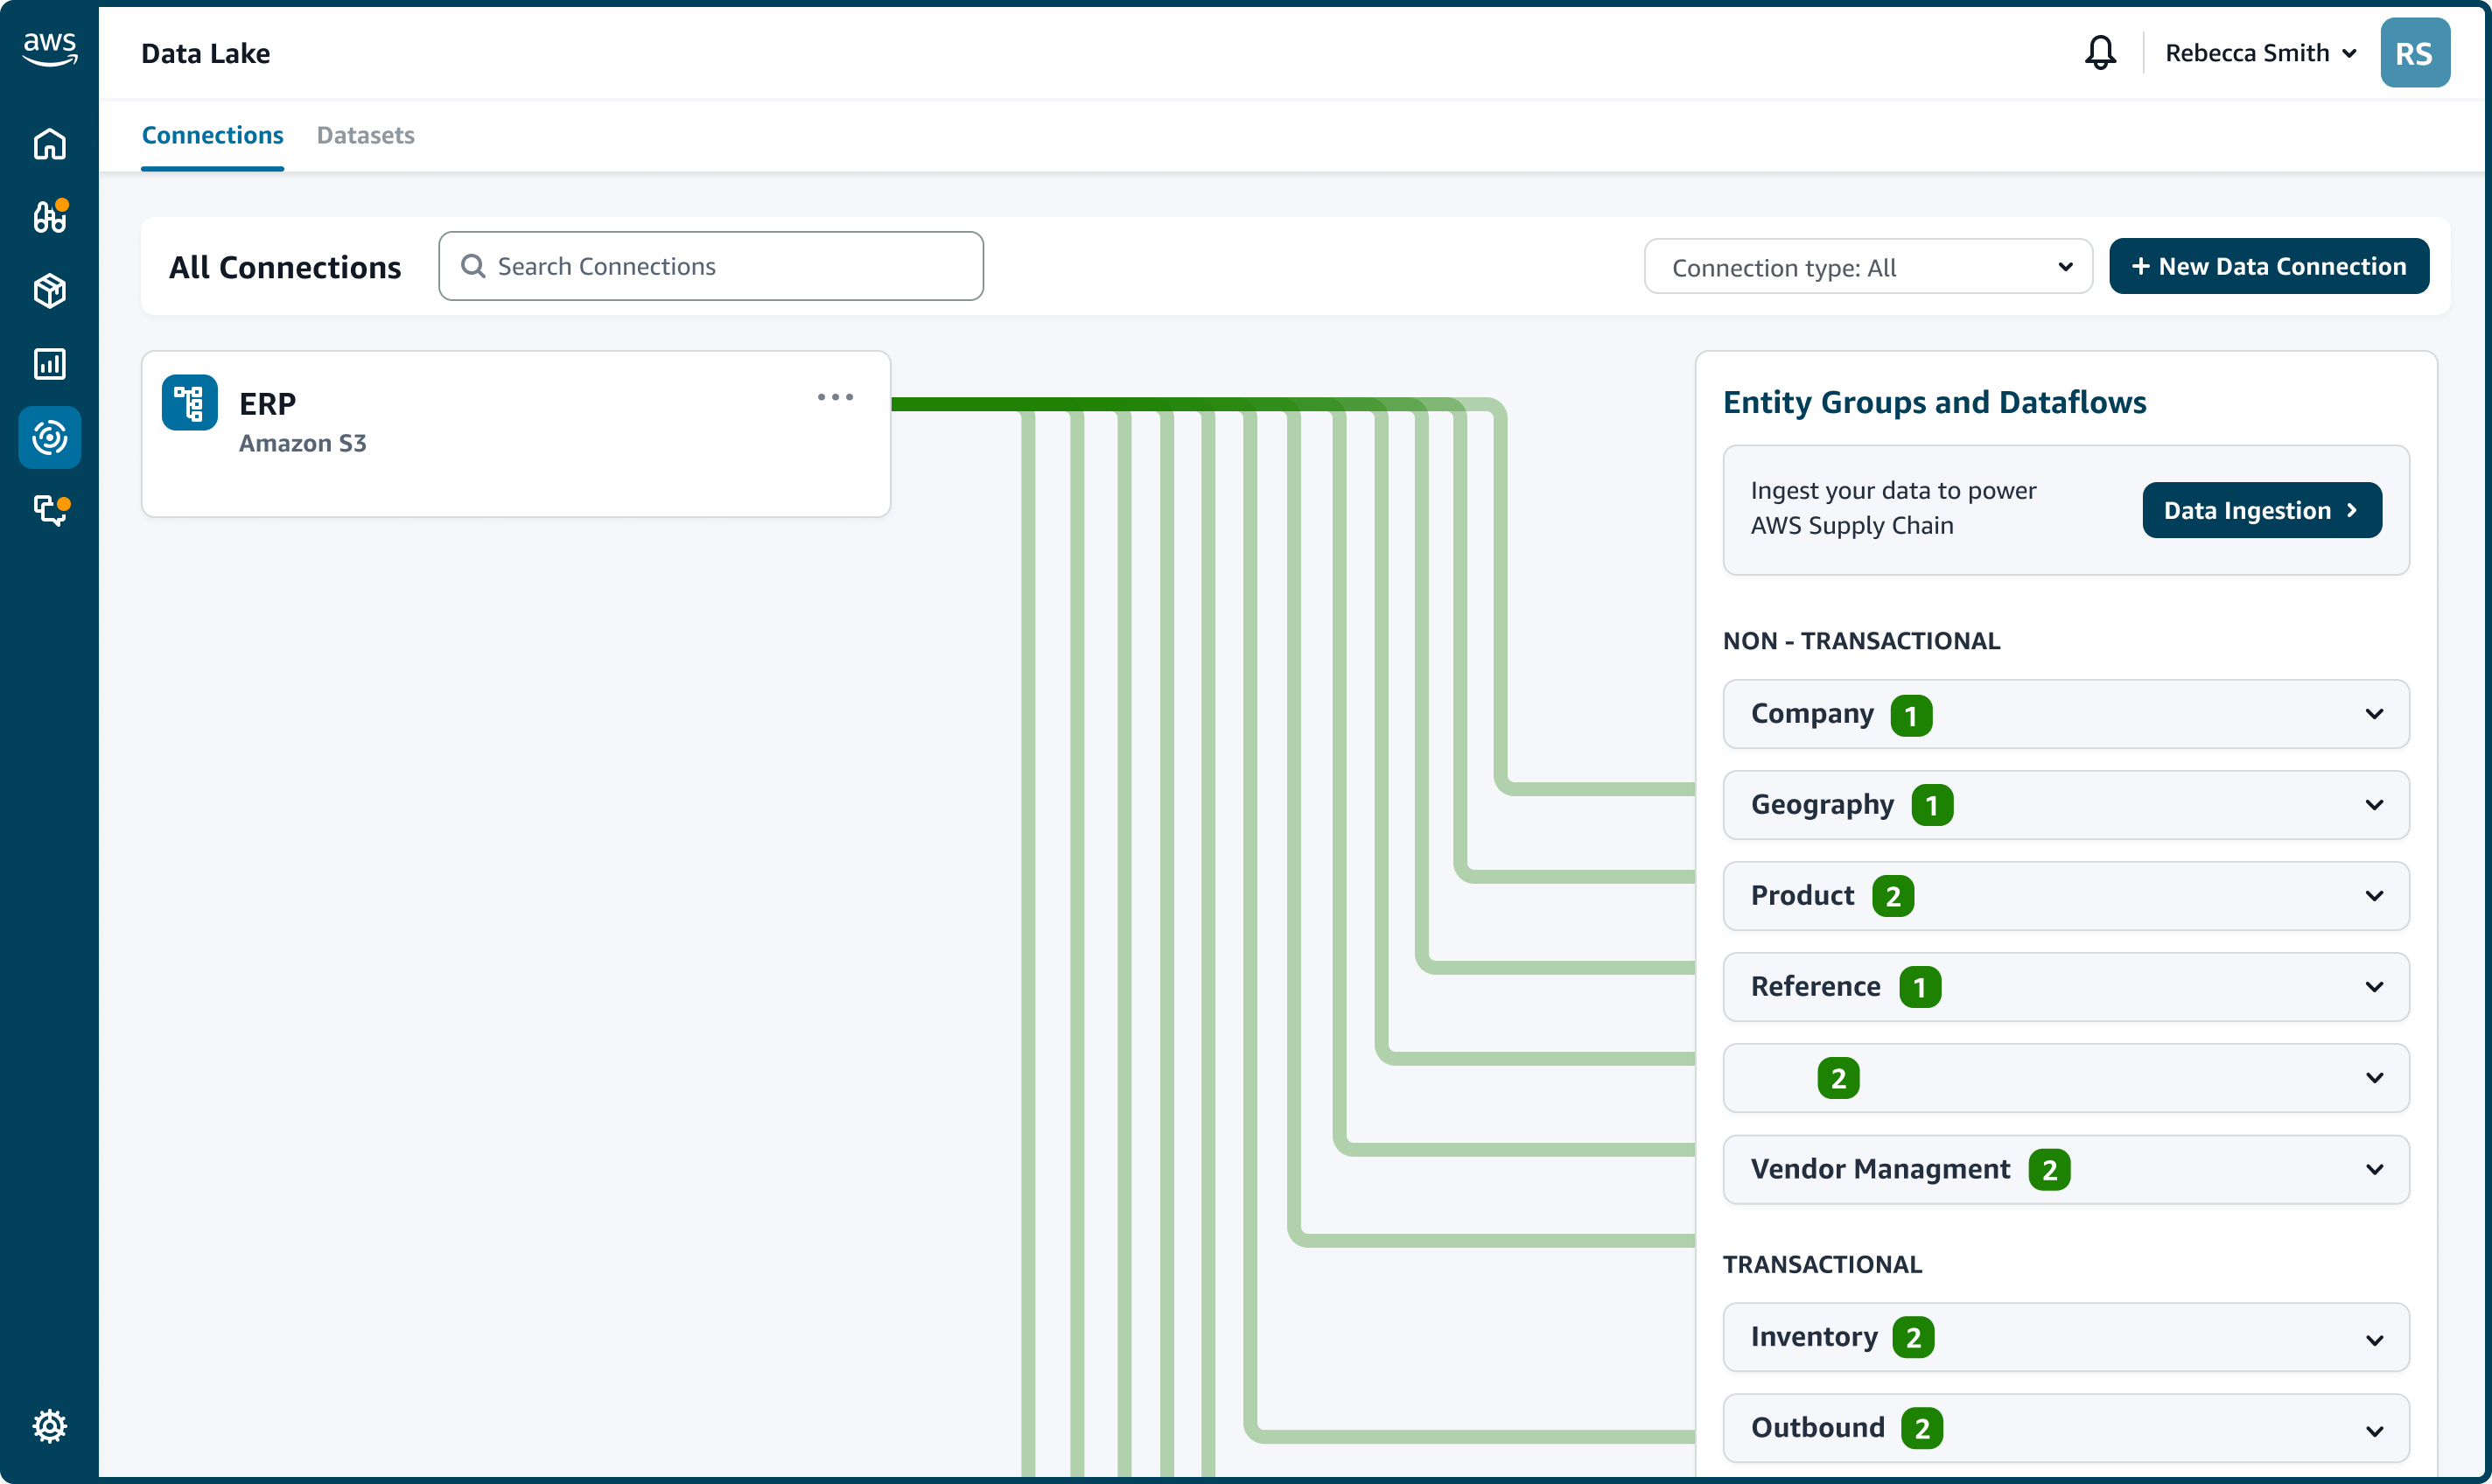Click the Search Connections input field

711,267
